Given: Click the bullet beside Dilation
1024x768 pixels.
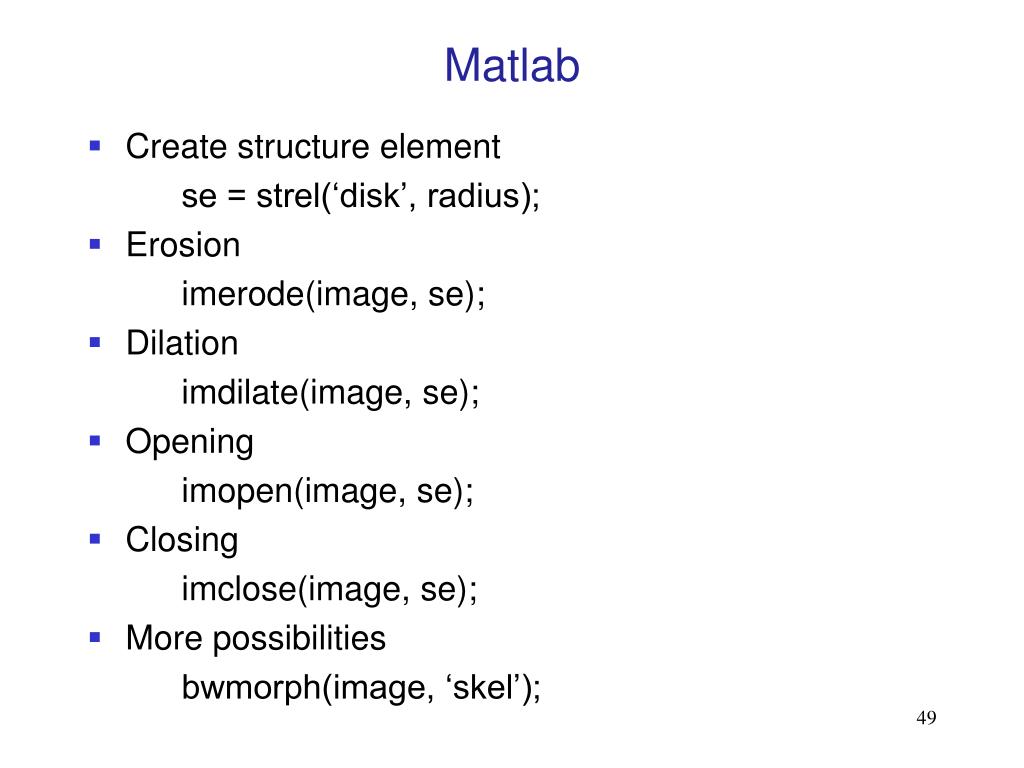Looking at the screenshot, I should pos(95,342).
